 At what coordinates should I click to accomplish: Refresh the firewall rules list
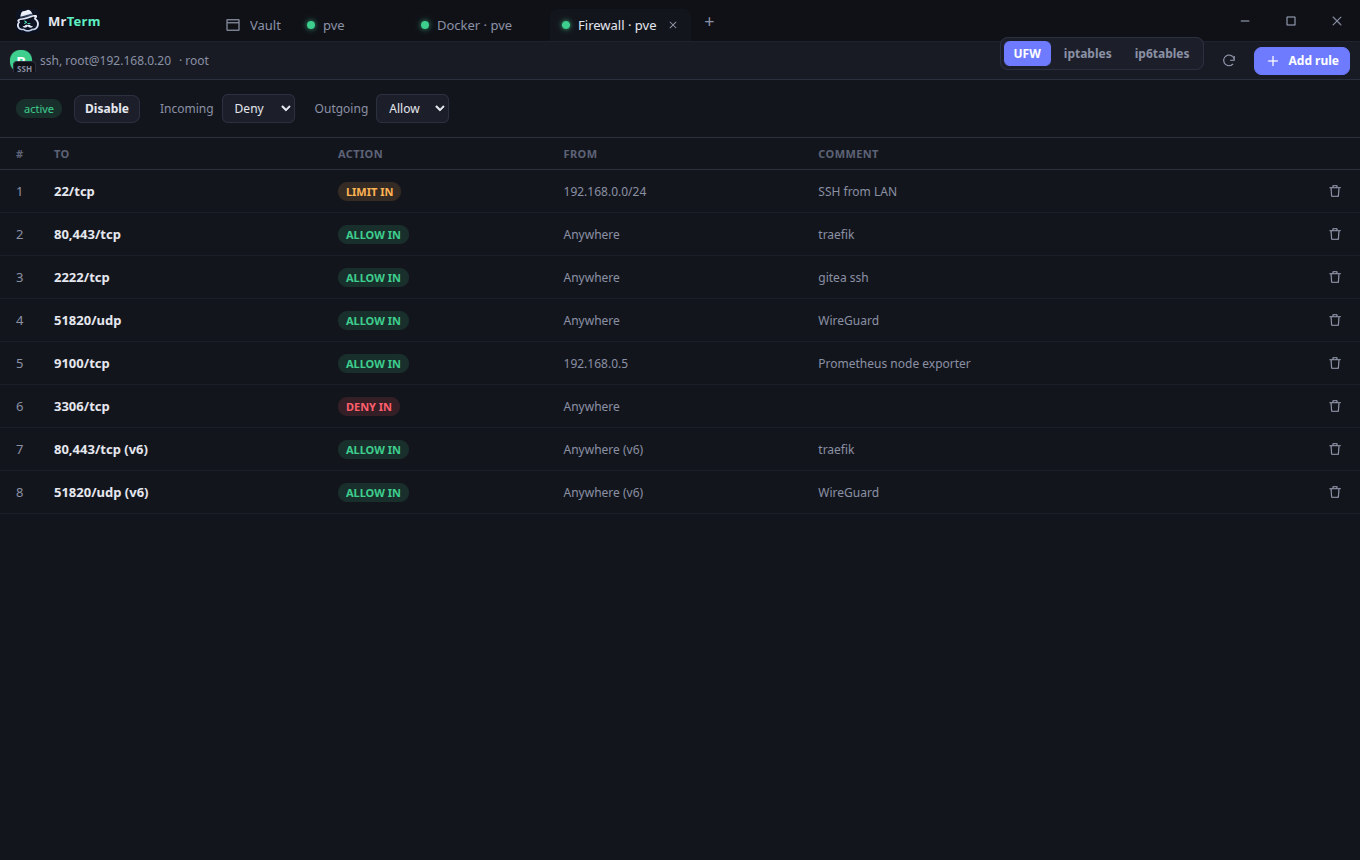1229,61
